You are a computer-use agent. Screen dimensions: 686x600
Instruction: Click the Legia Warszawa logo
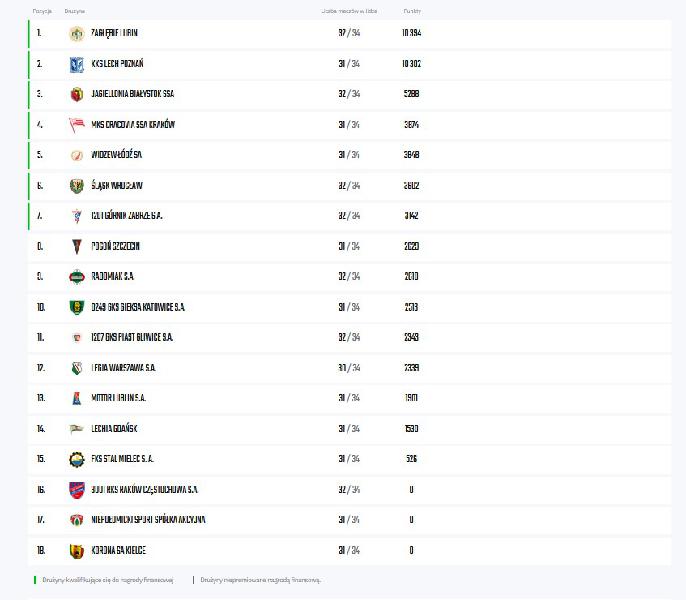coord(76,368)
